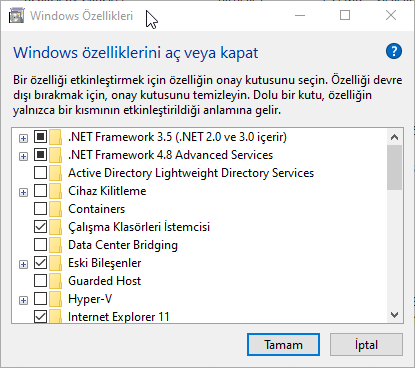Click the vertical scrollbar thumb
The image size is (415, 368).
(395, 167)
